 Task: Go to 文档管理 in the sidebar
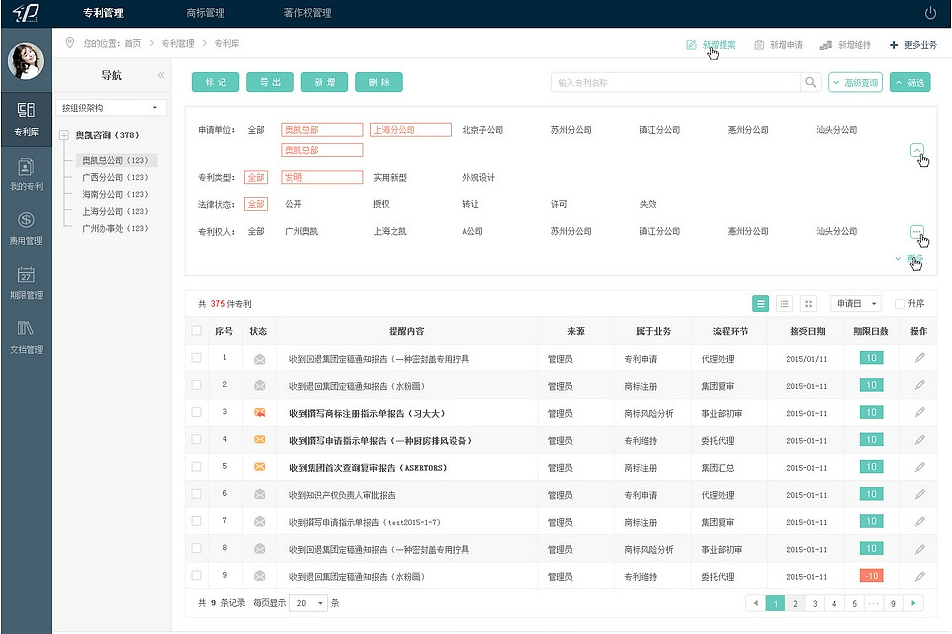(x=26, y=335)
